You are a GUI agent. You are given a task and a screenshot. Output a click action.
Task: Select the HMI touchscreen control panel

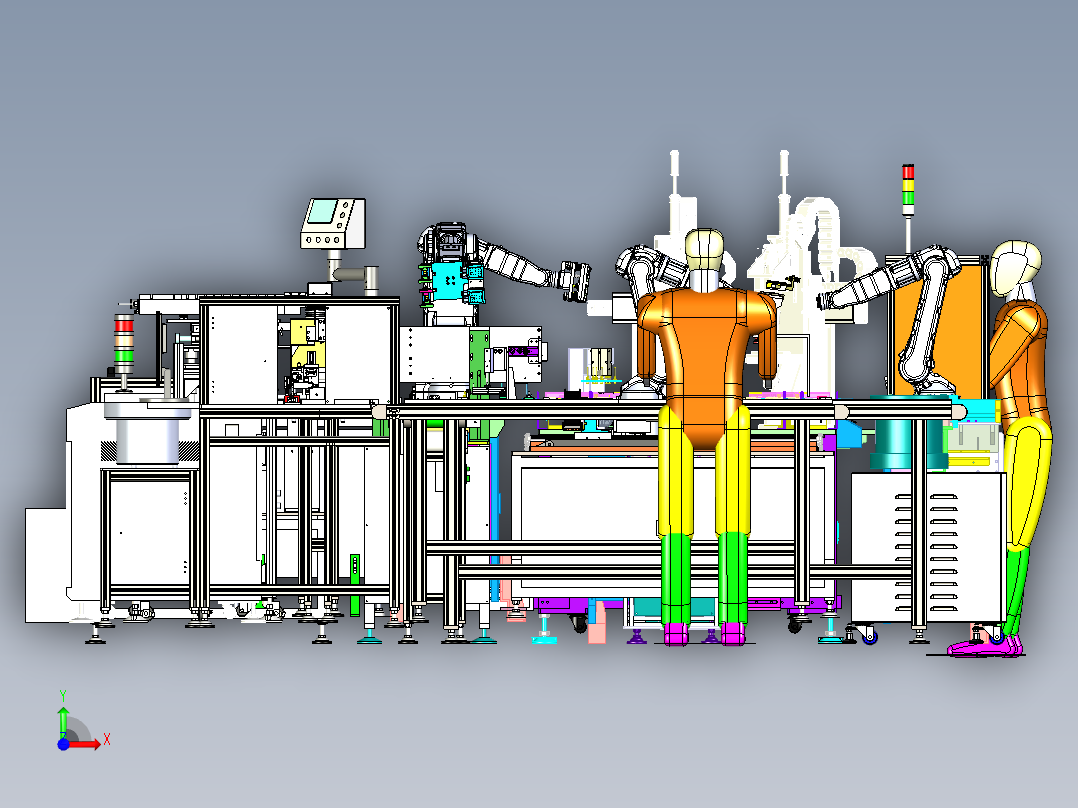click(333, 223)
